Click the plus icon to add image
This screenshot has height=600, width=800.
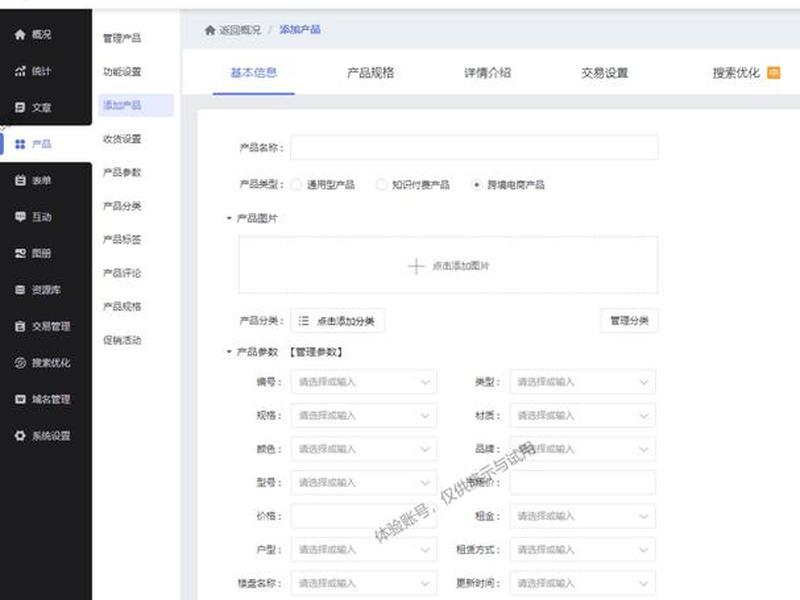(416, 266)
